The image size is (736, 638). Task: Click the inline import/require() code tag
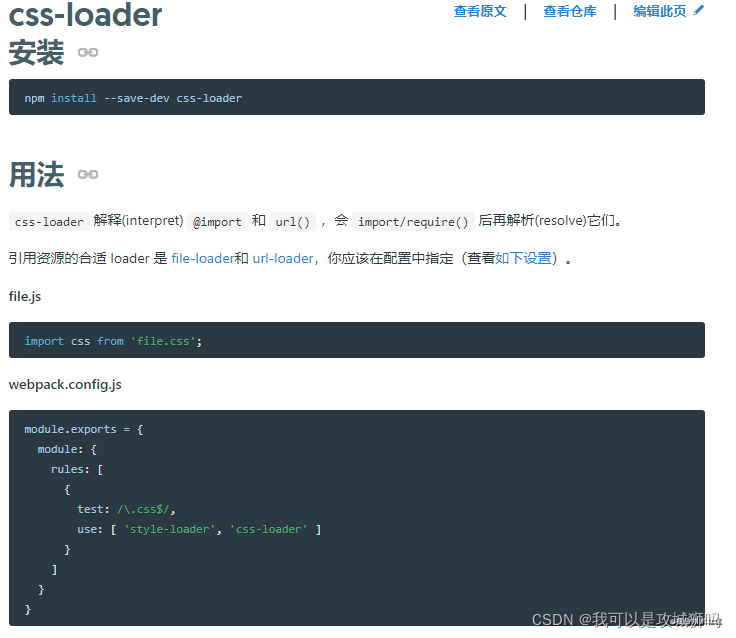pyautogui.click(x=413, y=222)
